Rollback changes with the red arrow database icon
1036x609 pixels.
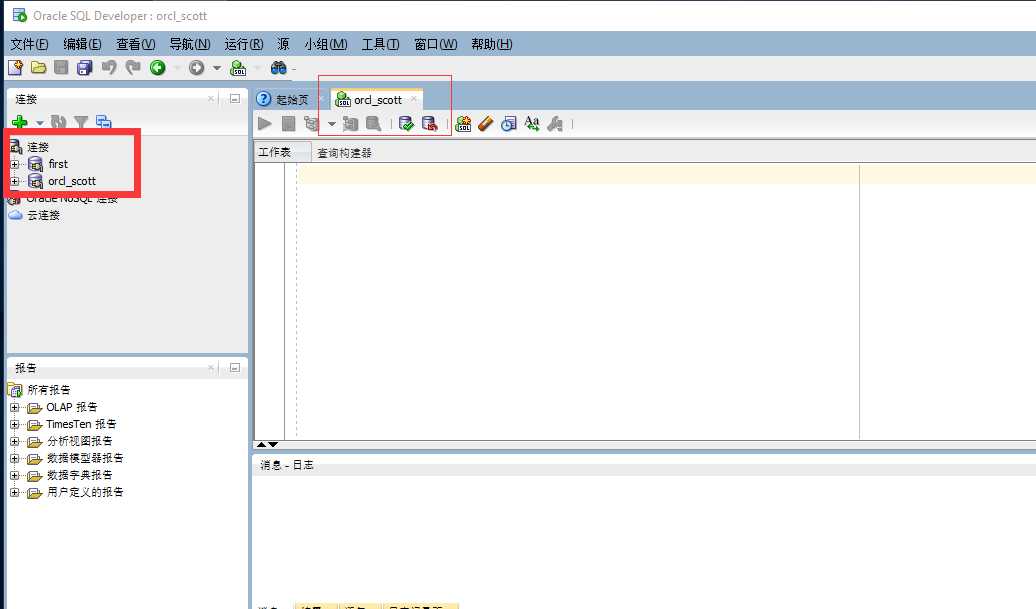pos(429,123)
